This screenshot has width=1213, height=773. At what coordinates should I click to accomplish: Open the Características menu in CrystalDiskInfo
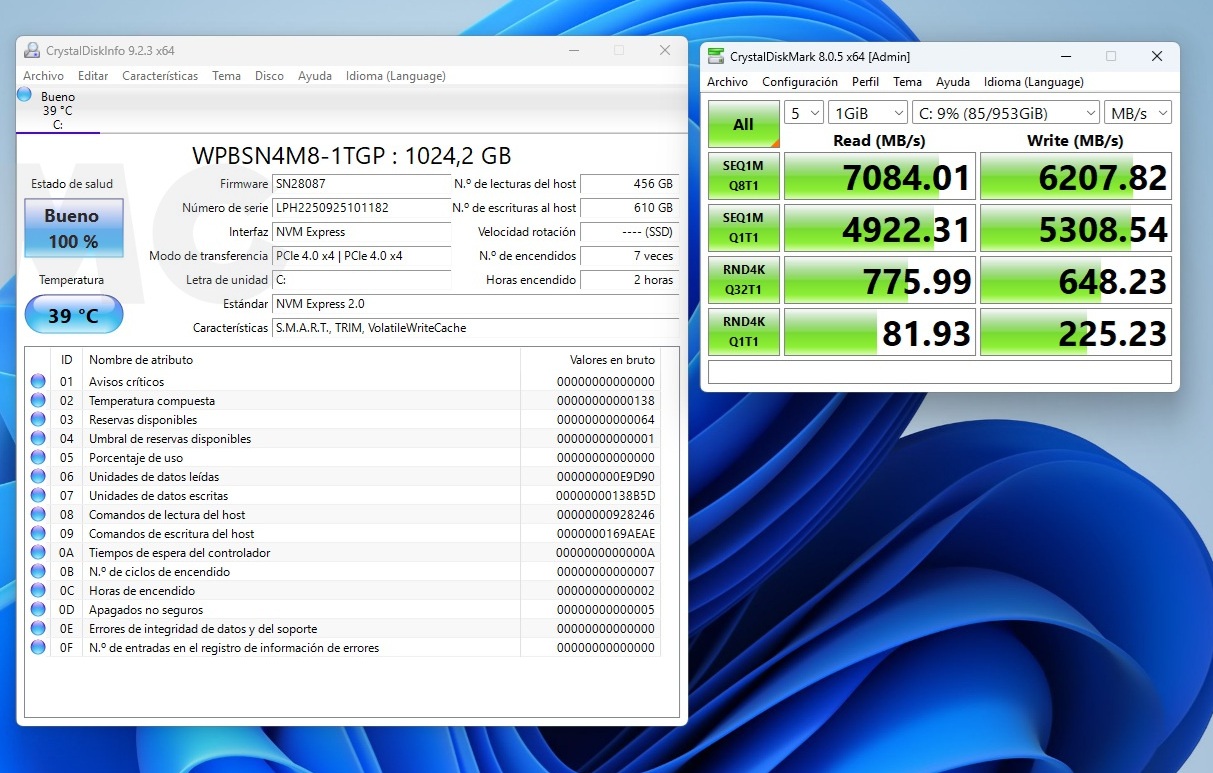coord(160,76)
